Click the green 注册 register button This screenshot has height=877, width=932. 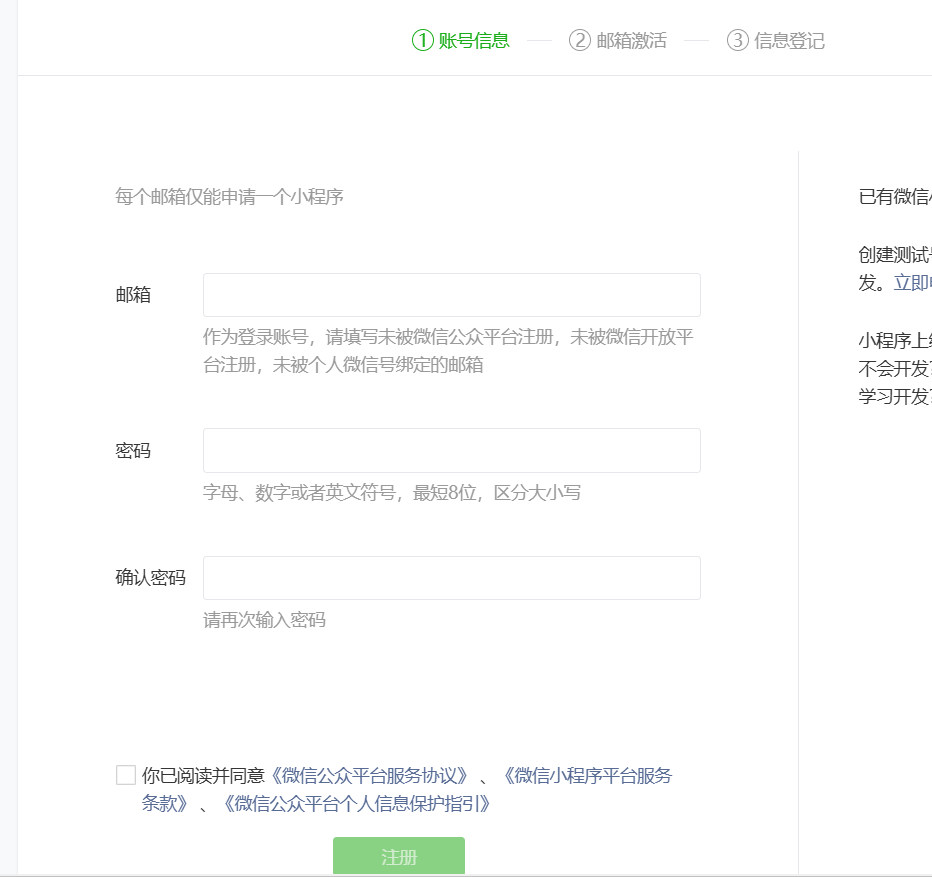tap(399, 857)
